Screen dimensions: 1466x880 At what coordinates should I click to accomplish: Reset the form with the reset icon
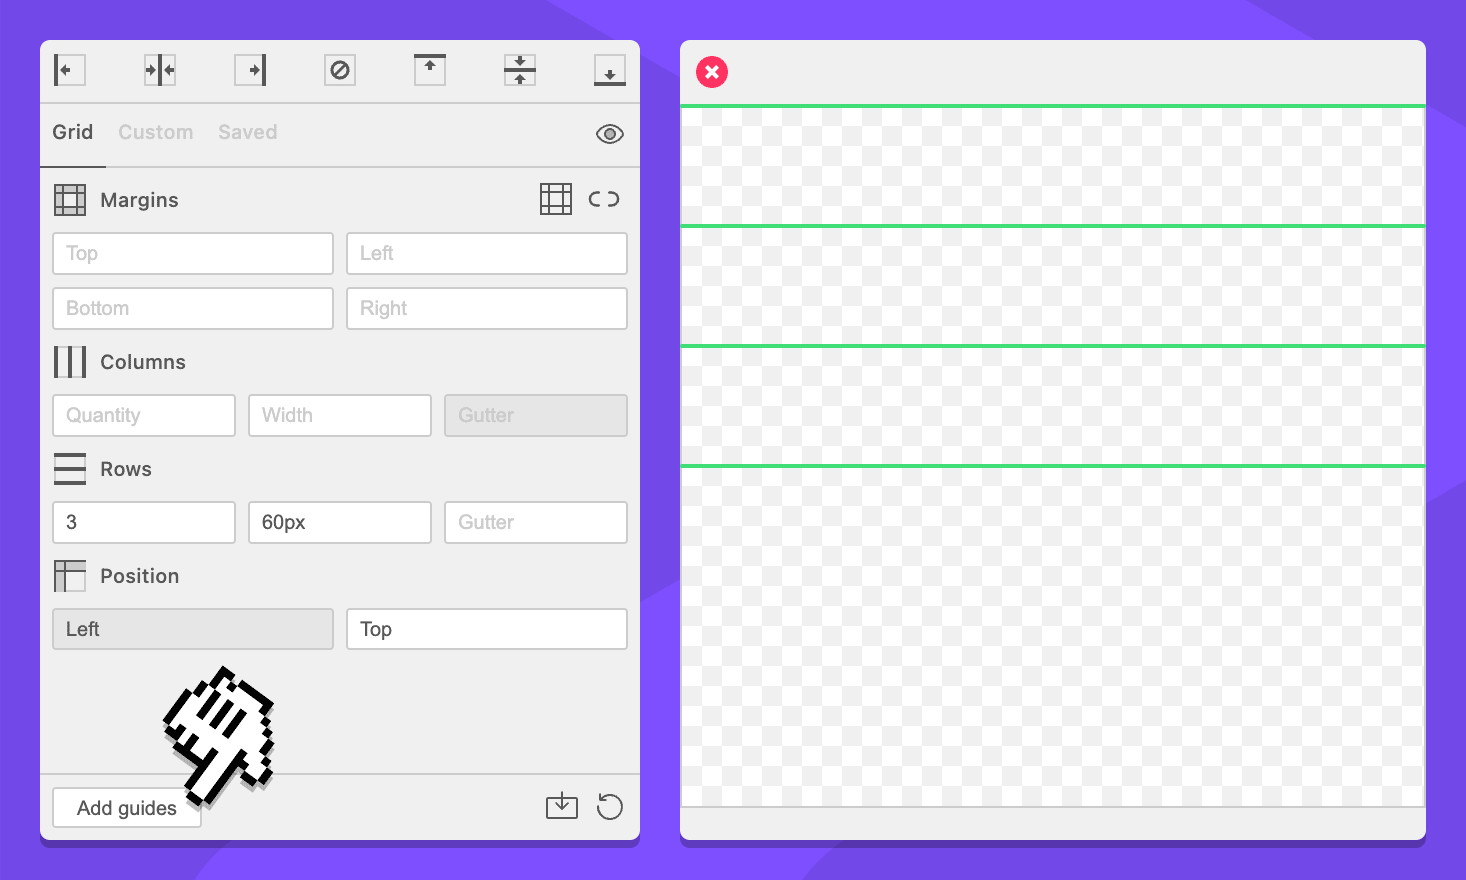[x=609, y=806]
